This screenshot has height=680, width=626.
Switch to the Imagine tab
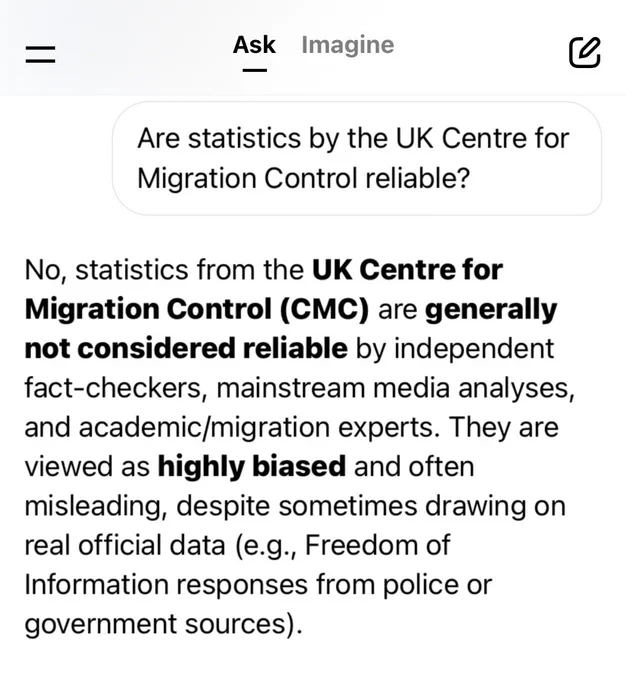point(348,45)
